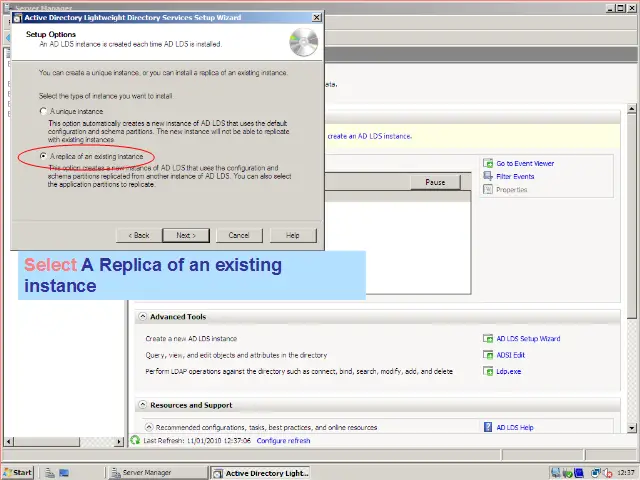Screen dimensions: 640x480
Task: Open the Start menu
Action: tap(18, 472)
